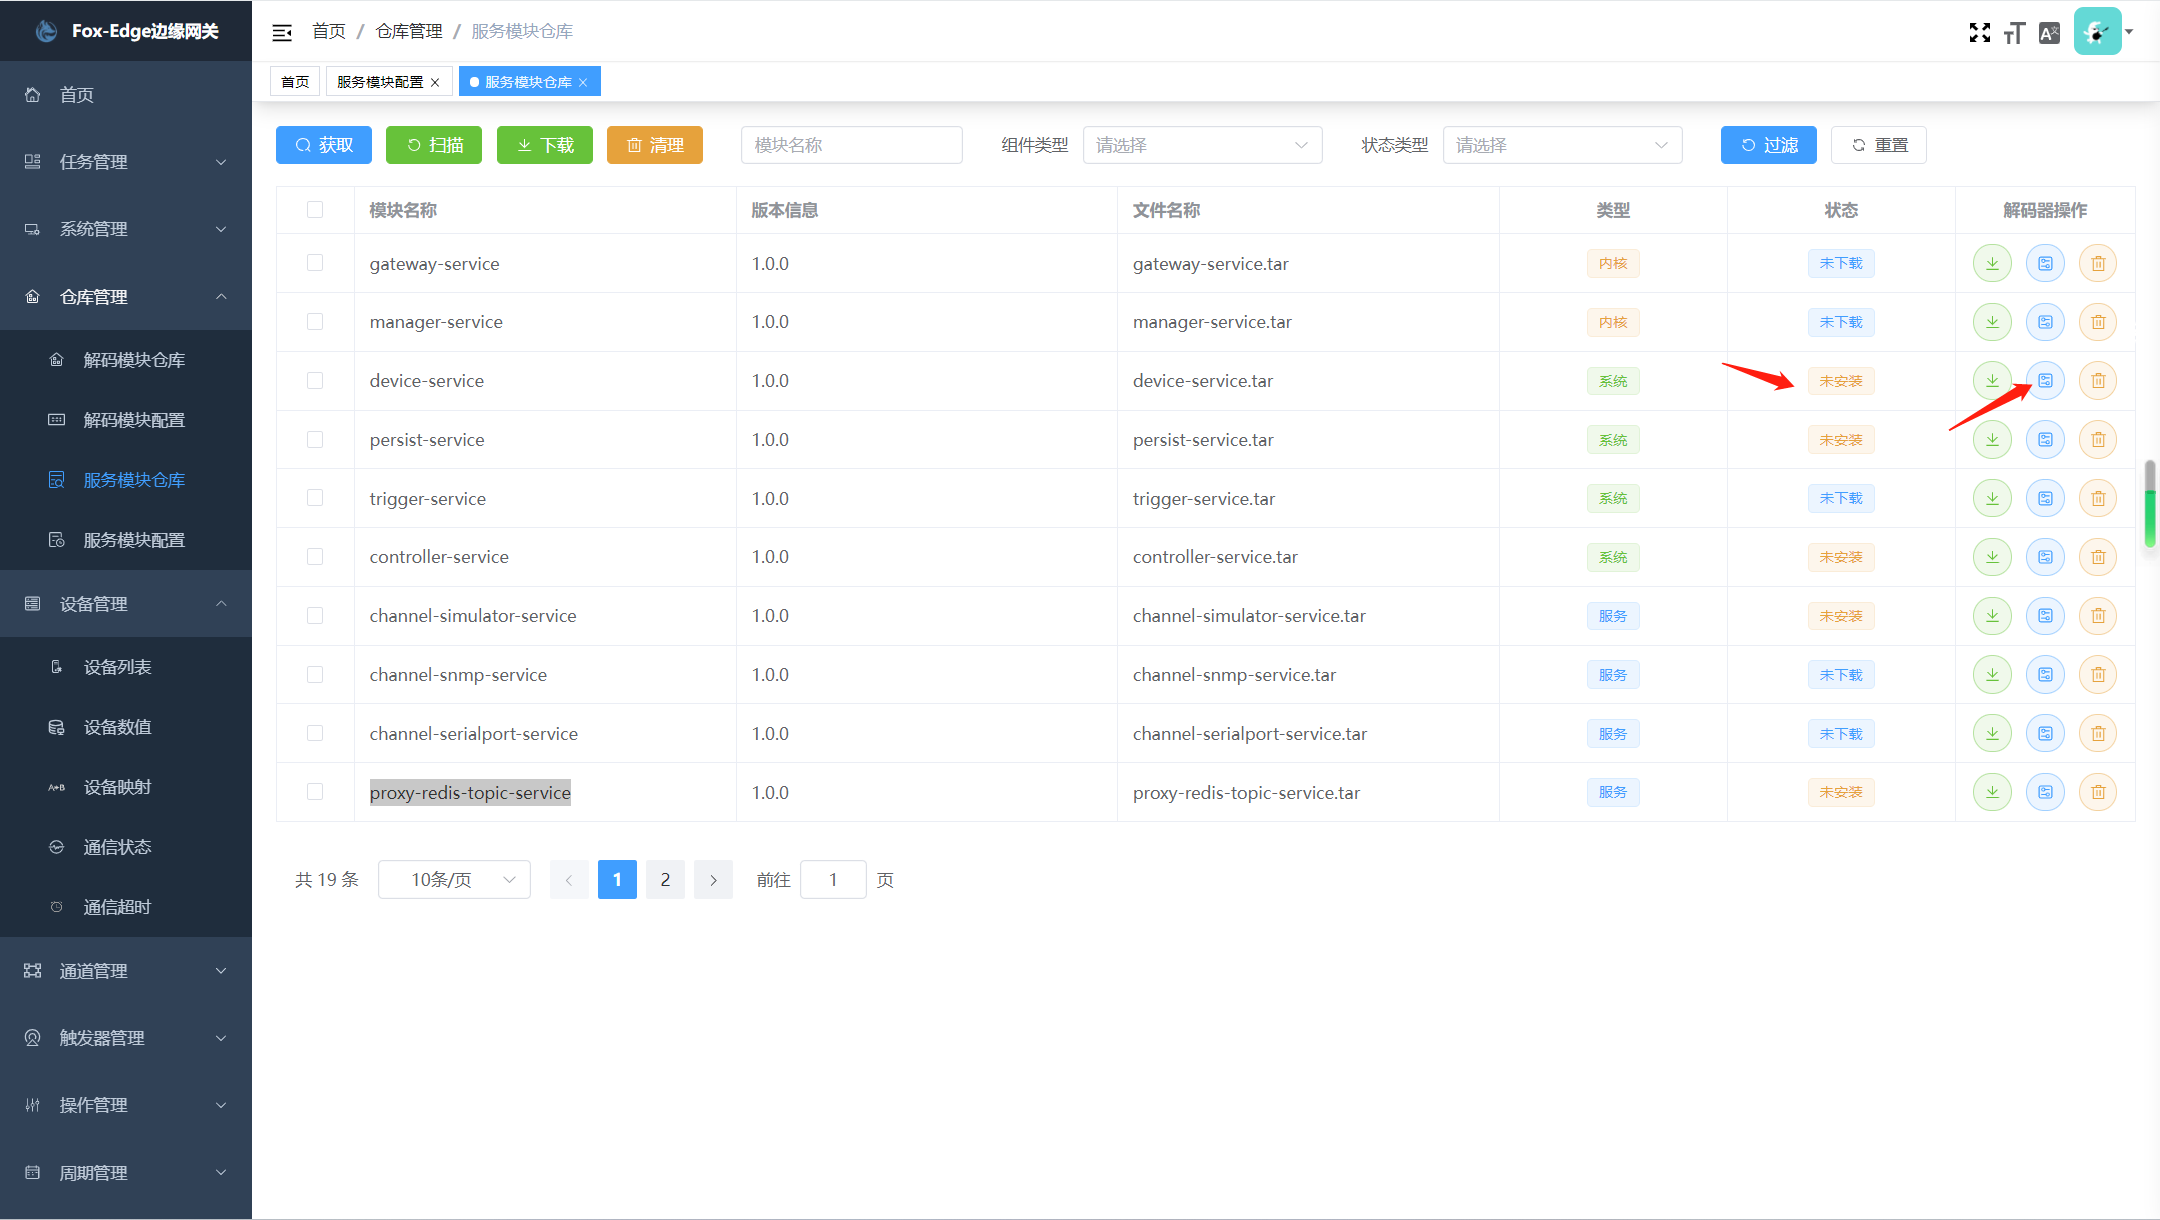Open the 10条/页 page size dropdown
Image resolution: width=2160 pixels, height=1220 pixels.
[454, 880]
